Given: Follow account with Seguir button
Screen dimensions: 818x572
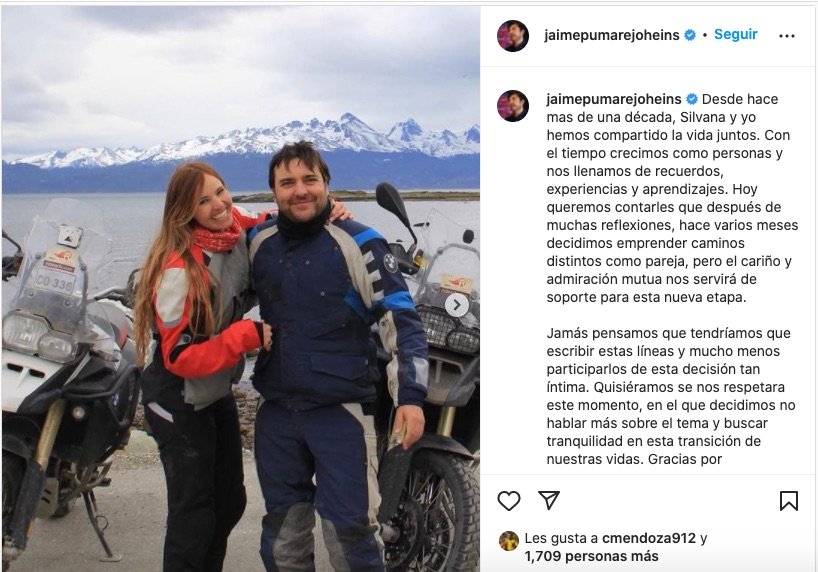Looking at the screenshot, I should click(x=736, y=34).
